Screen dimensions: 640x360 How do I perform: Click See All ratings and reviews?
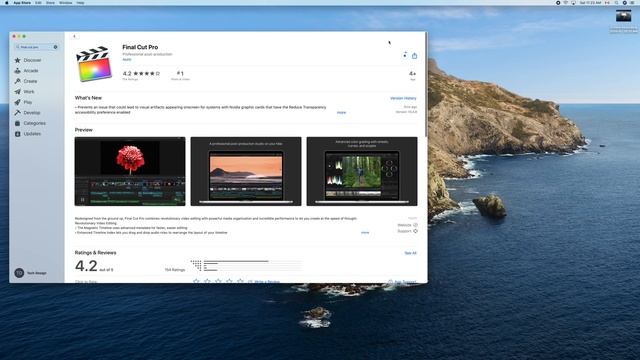(410, 253)
